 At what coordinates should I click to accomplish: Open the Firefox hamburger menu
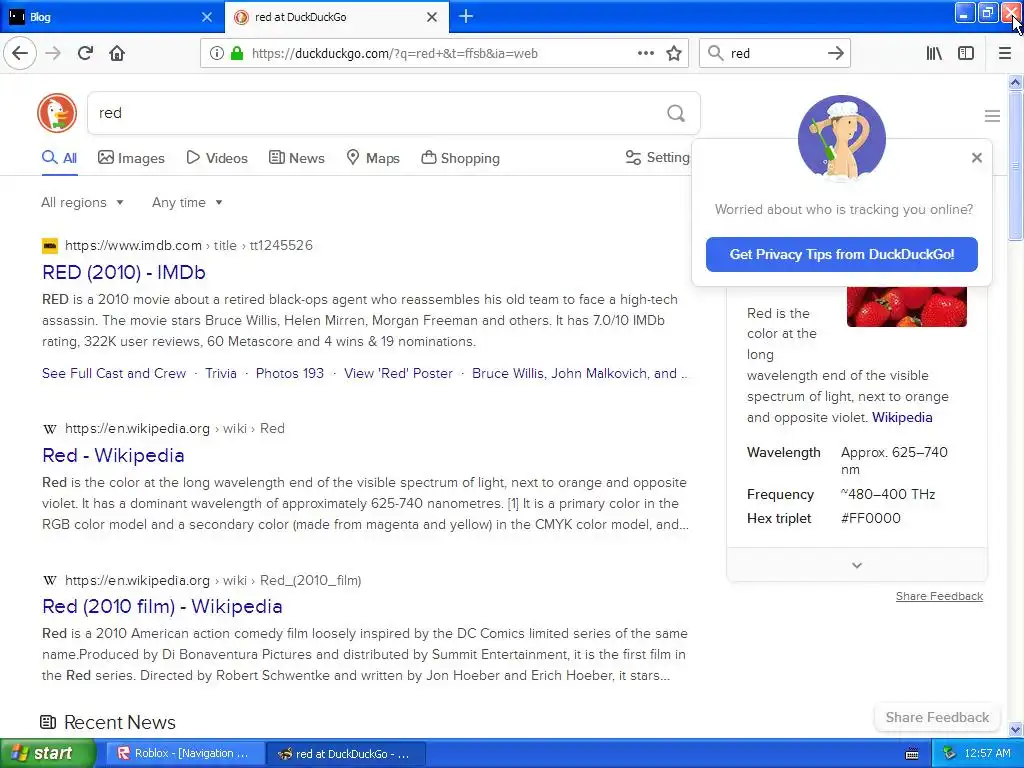pos(1004,53)
